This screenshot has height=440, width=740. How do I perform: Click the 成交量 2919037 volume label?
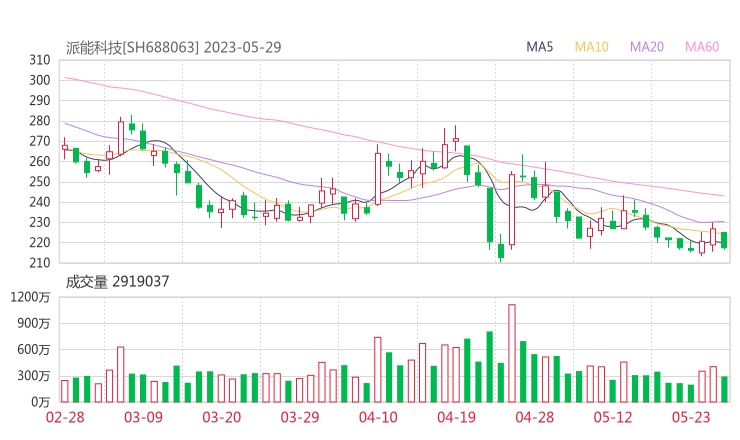tap(117, 282)
